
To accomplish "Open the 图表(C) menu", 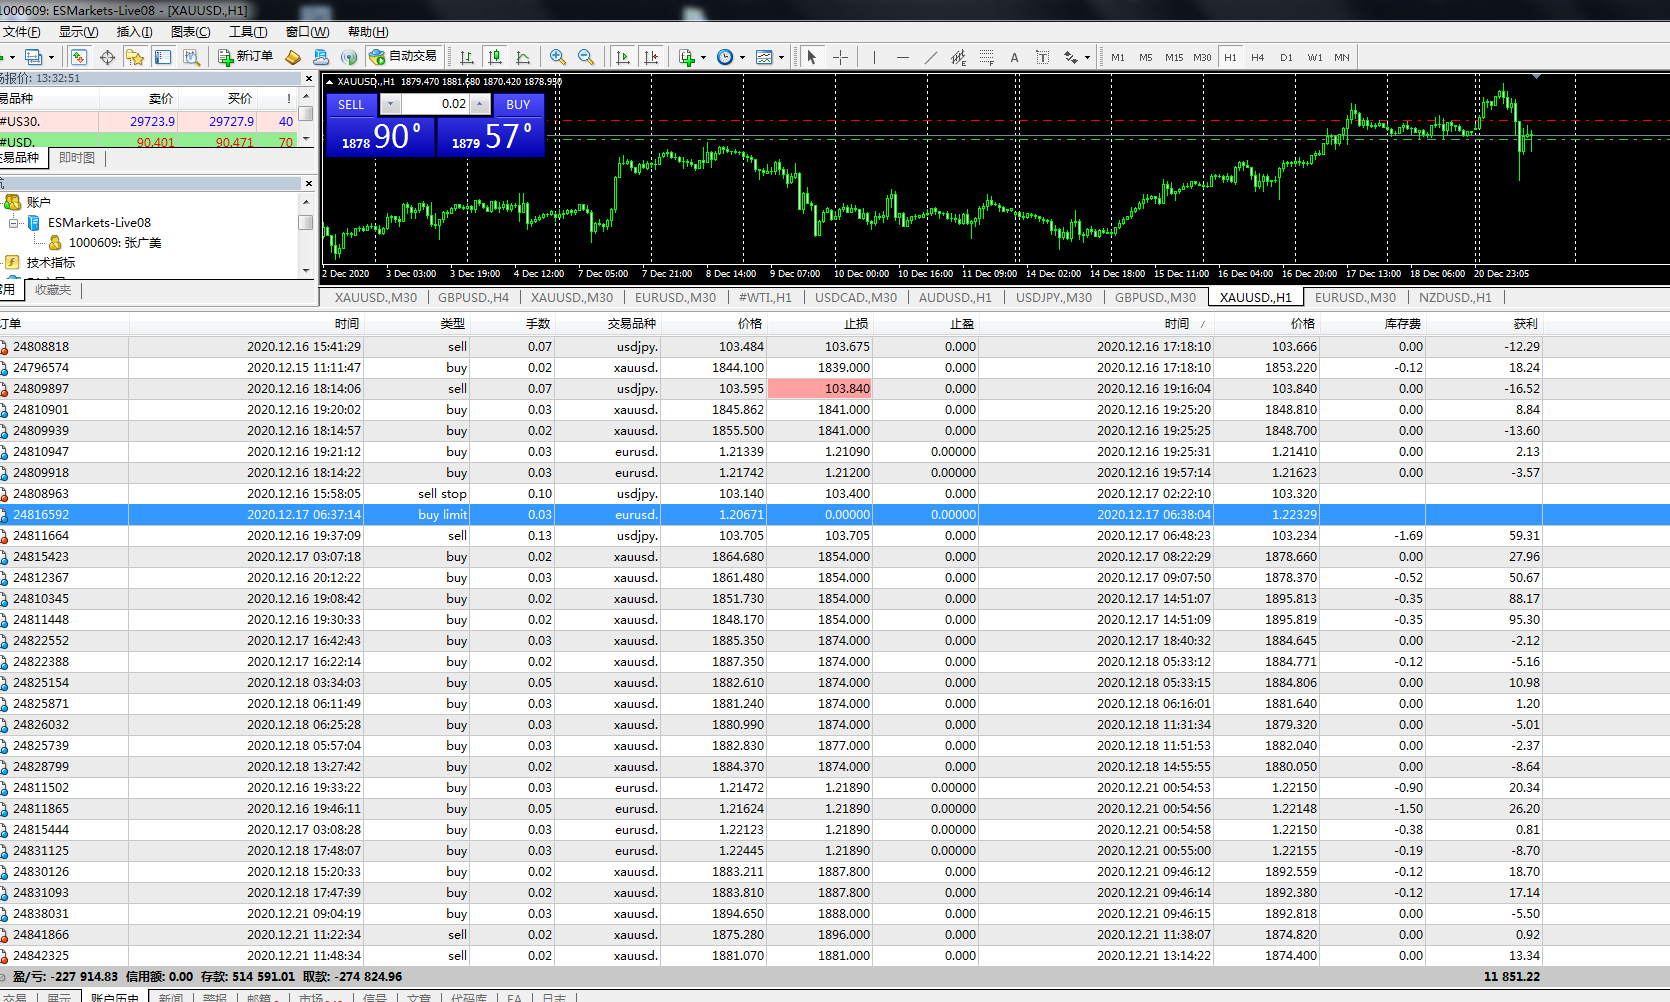I will [x=191, y=32].
